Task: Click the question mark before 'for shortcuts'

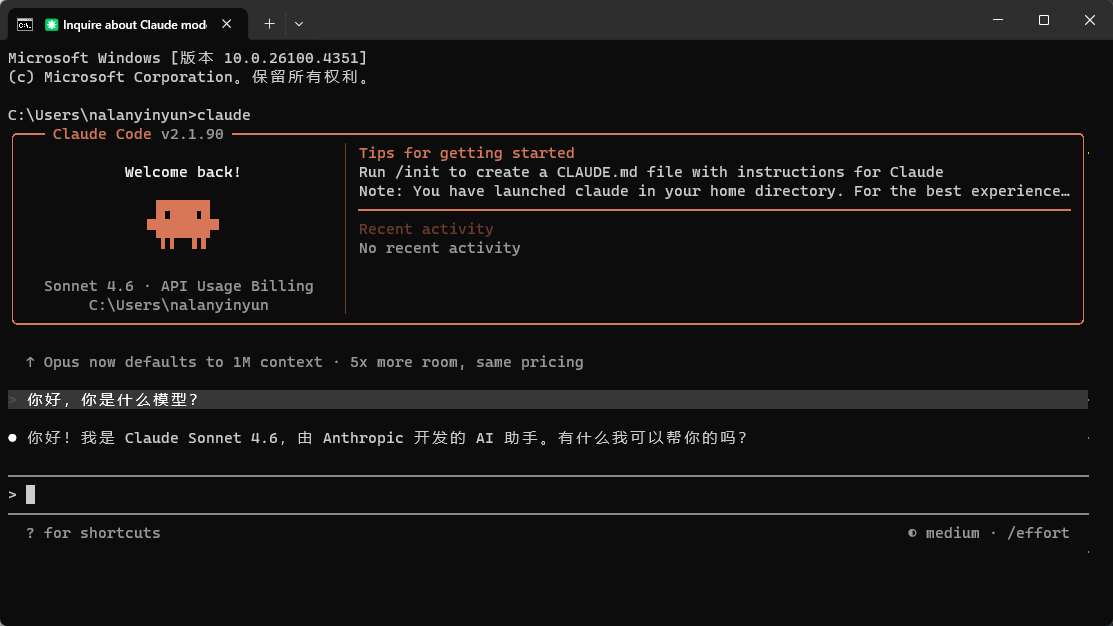Action: (x=31, y=533)
